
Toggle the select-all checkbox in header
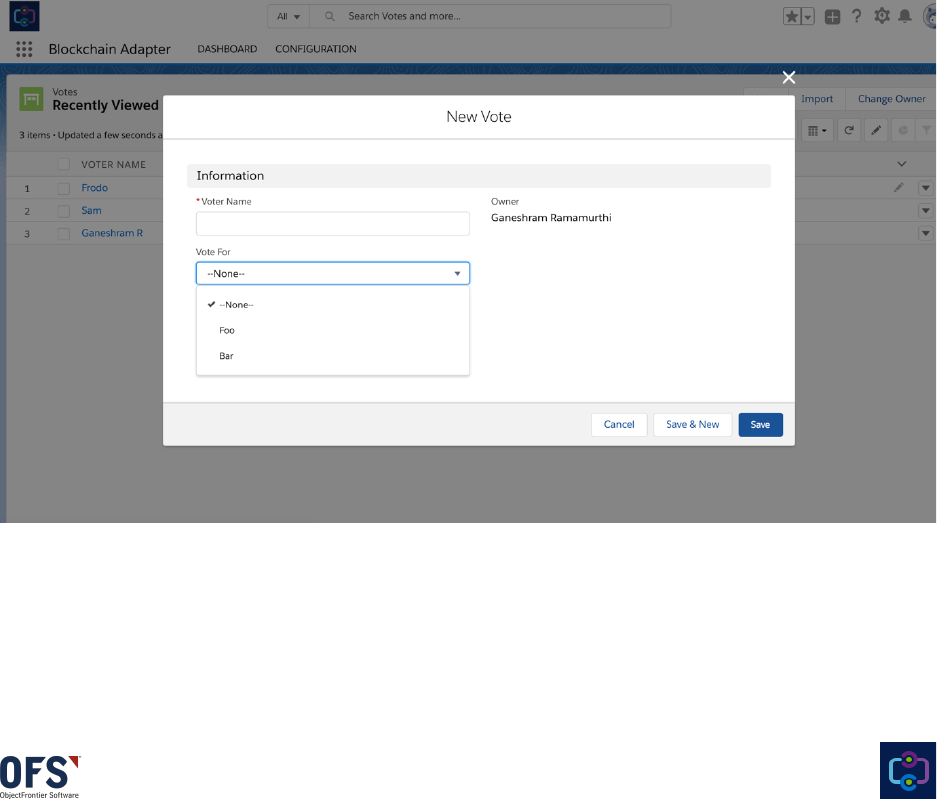pyautogui.click(x=64, y=164)
